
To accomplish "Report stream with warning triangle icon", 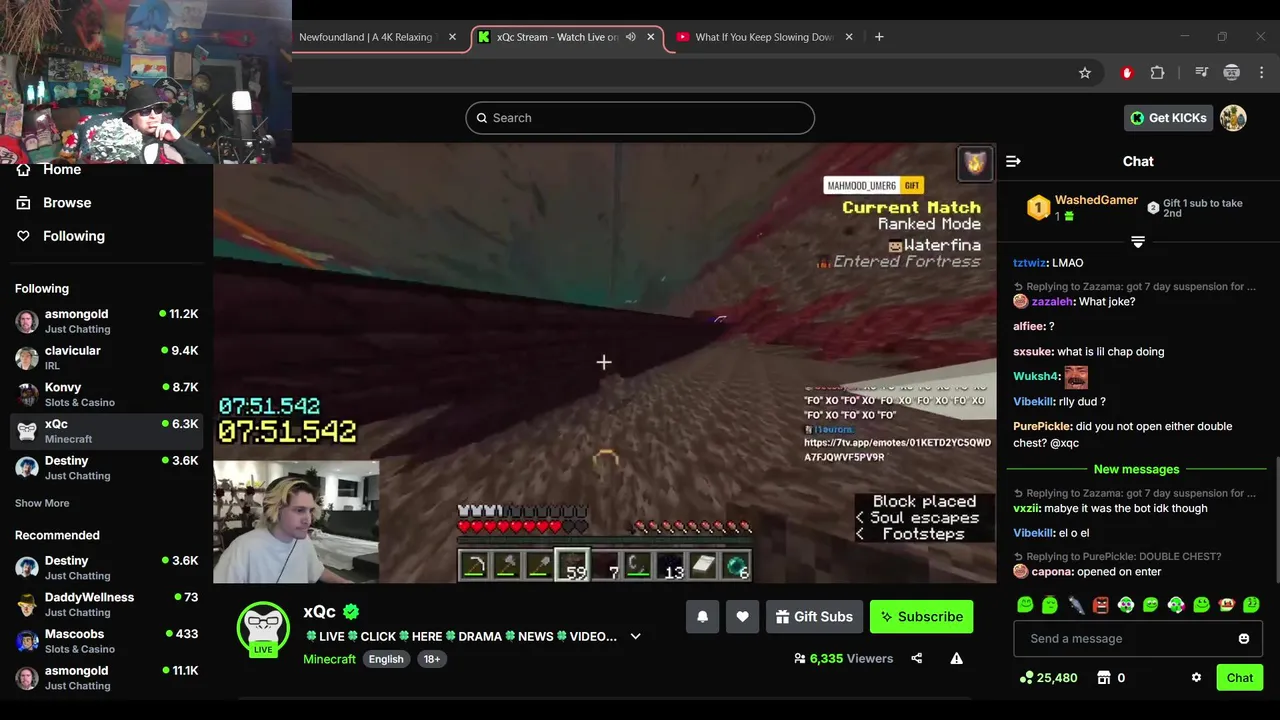I will 956,658.
